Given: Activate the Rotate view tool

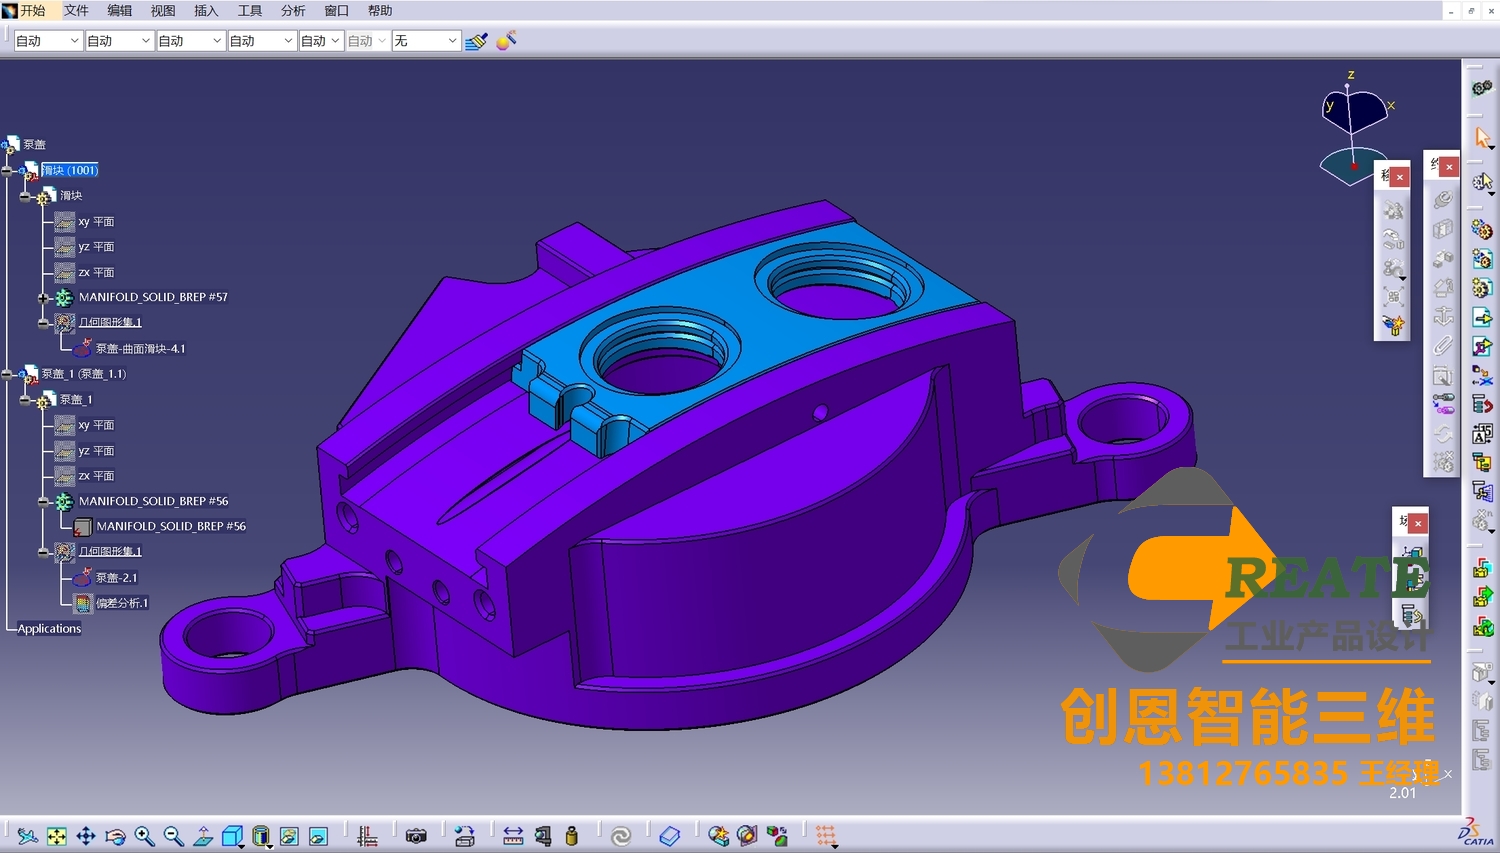Looking at the screenshot, I should point(115,836).
